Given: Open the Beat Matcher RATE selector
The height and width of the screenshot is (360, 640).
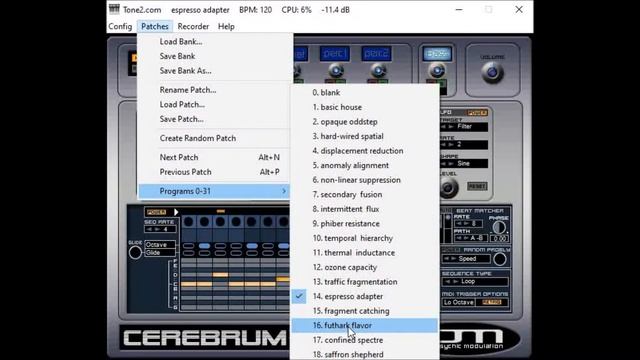Looking at the screenshot, I should click(468, 224).
